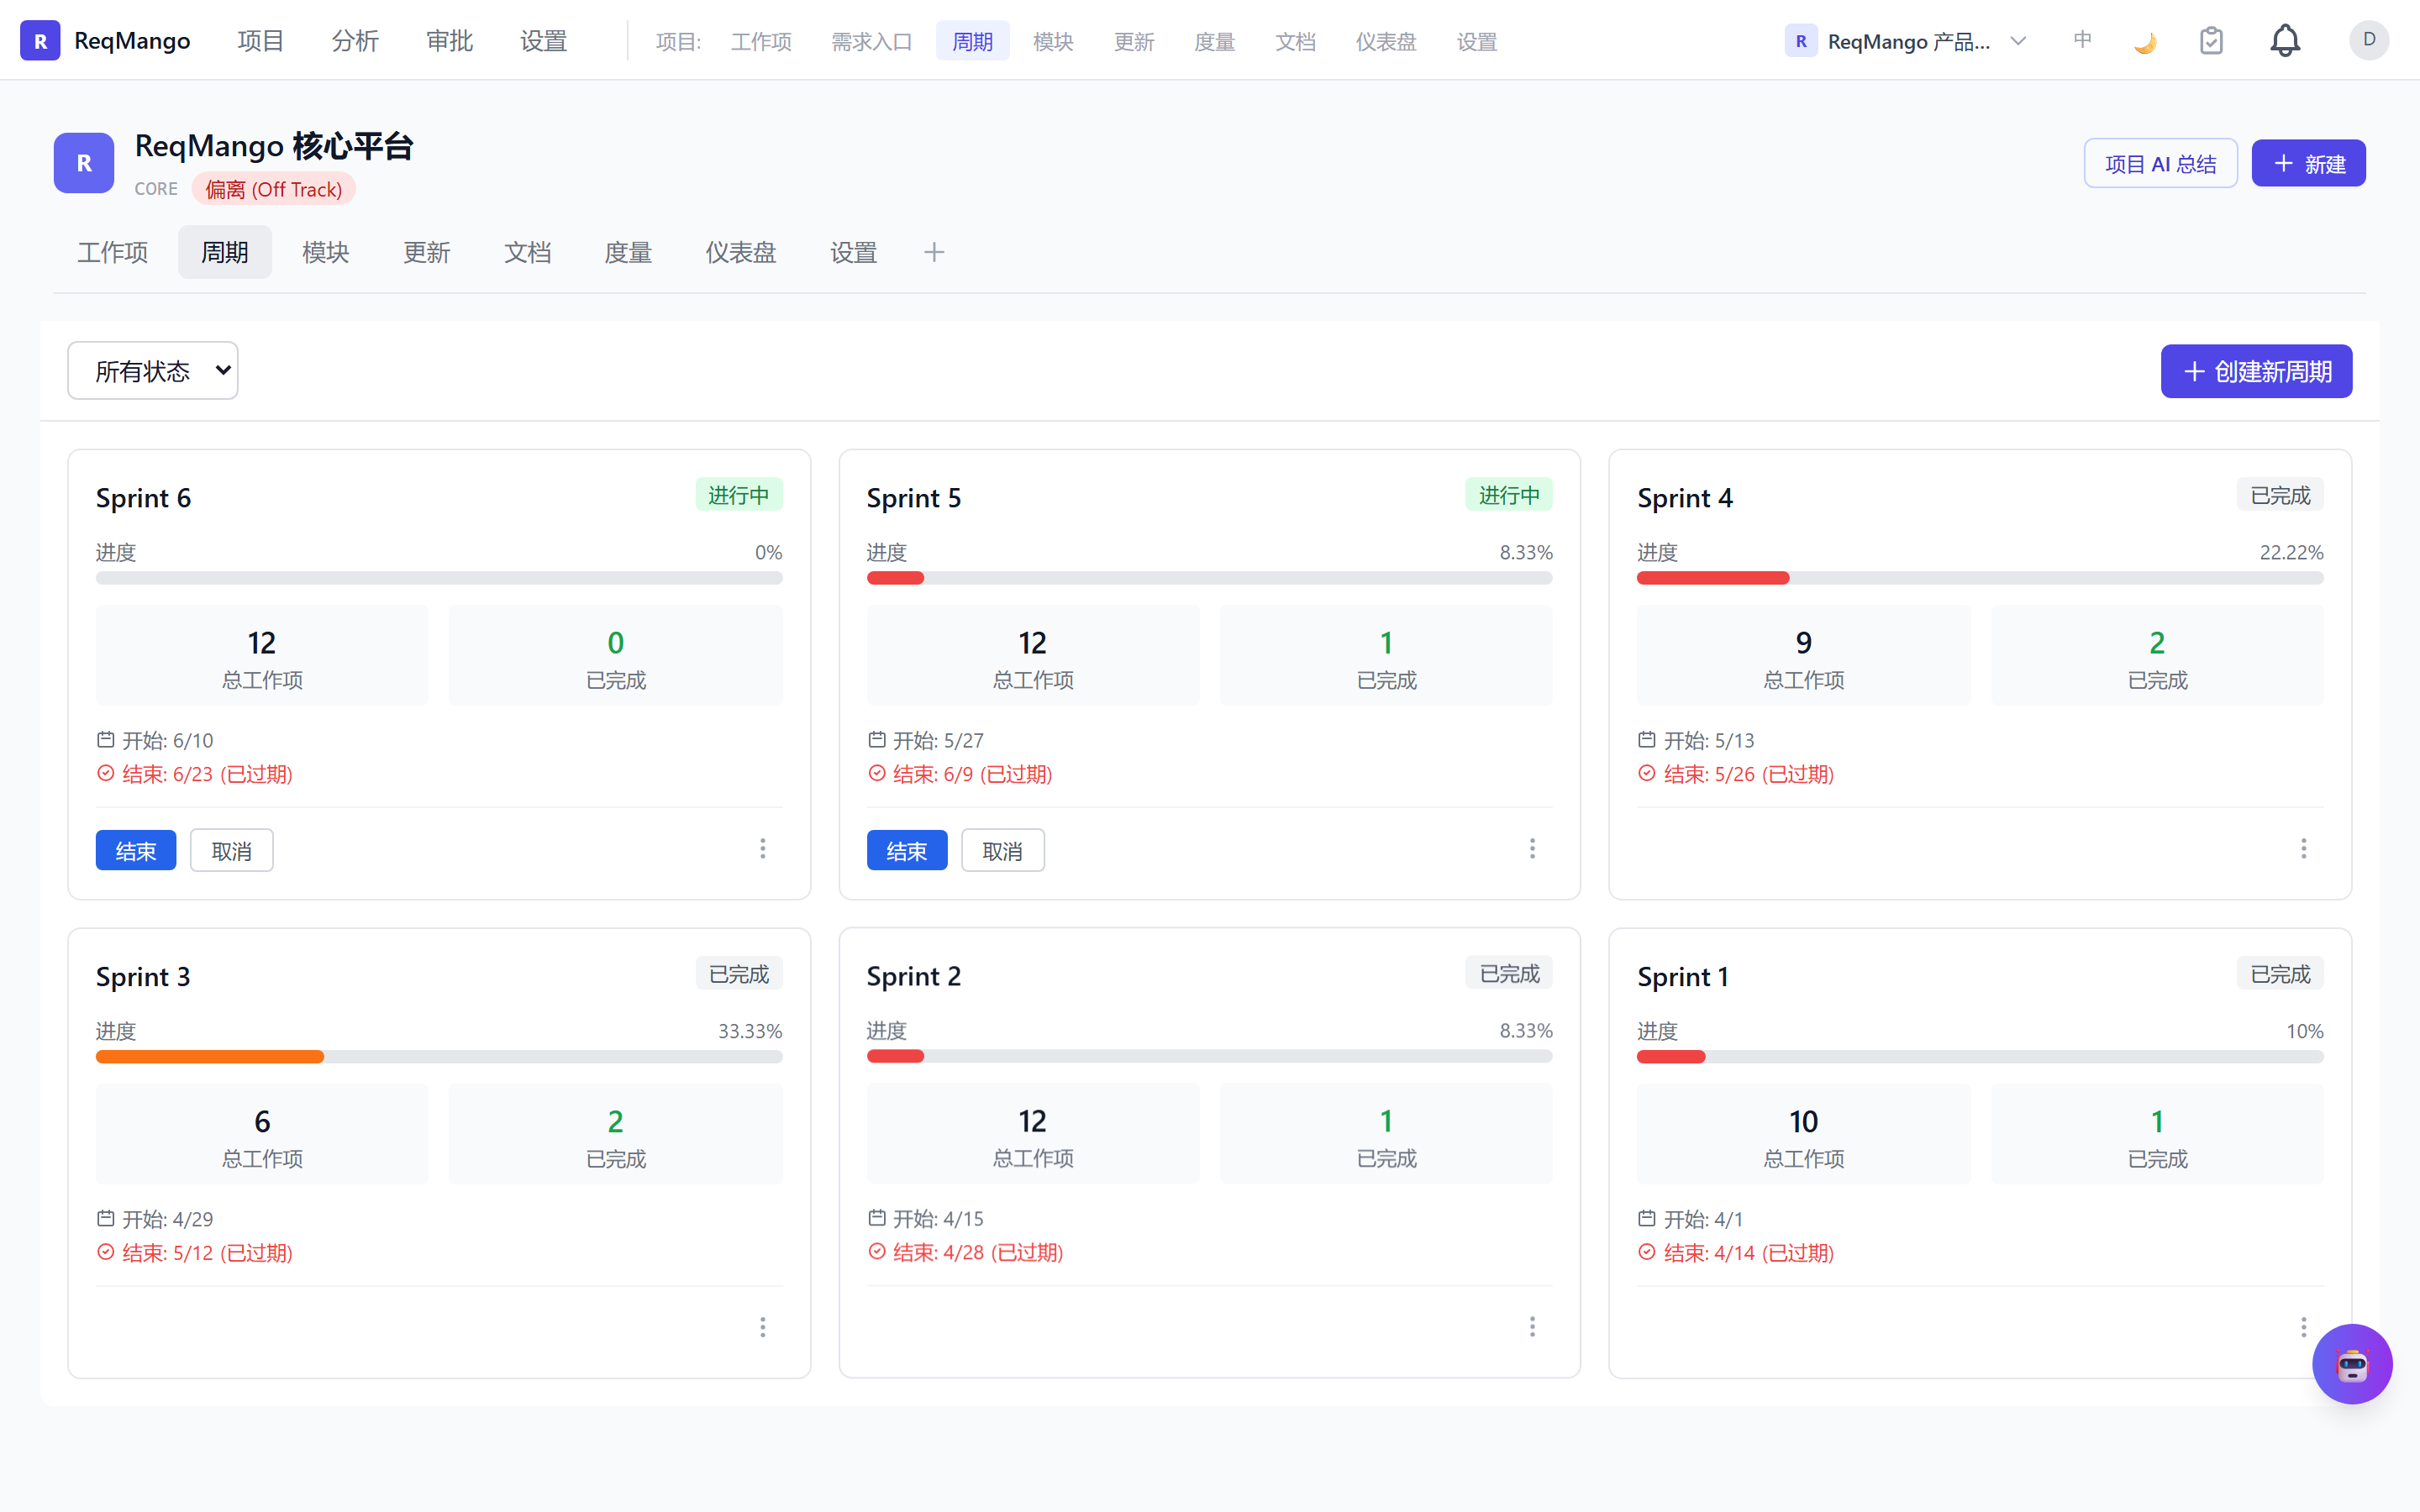The image size is (2420, 1512).
Task: Open the Sprint 1 card title
Action: [x=1683, y=976]
